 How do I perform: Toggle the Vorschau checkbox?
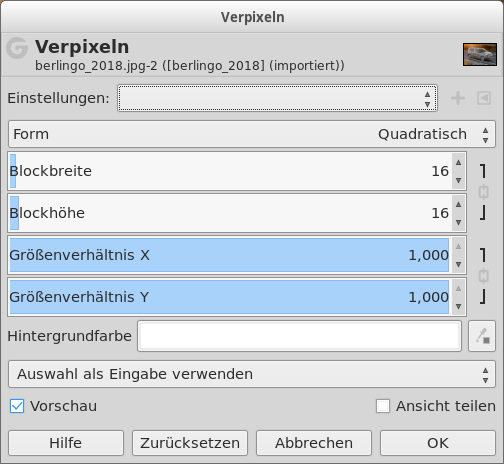(17, 406)
